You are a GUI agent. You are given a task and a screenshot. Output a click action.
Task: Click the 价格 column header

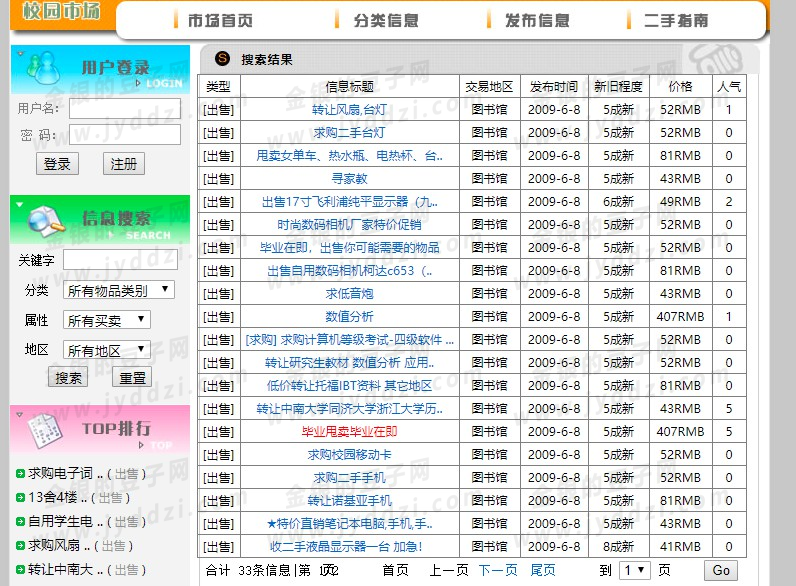tap(680, 87)
